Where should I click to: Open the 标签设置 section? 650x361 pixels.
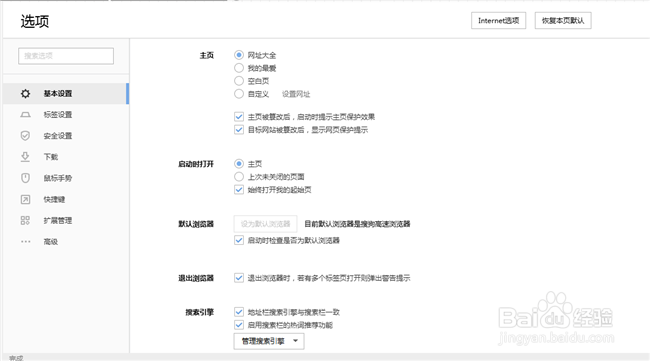(66, 115)
